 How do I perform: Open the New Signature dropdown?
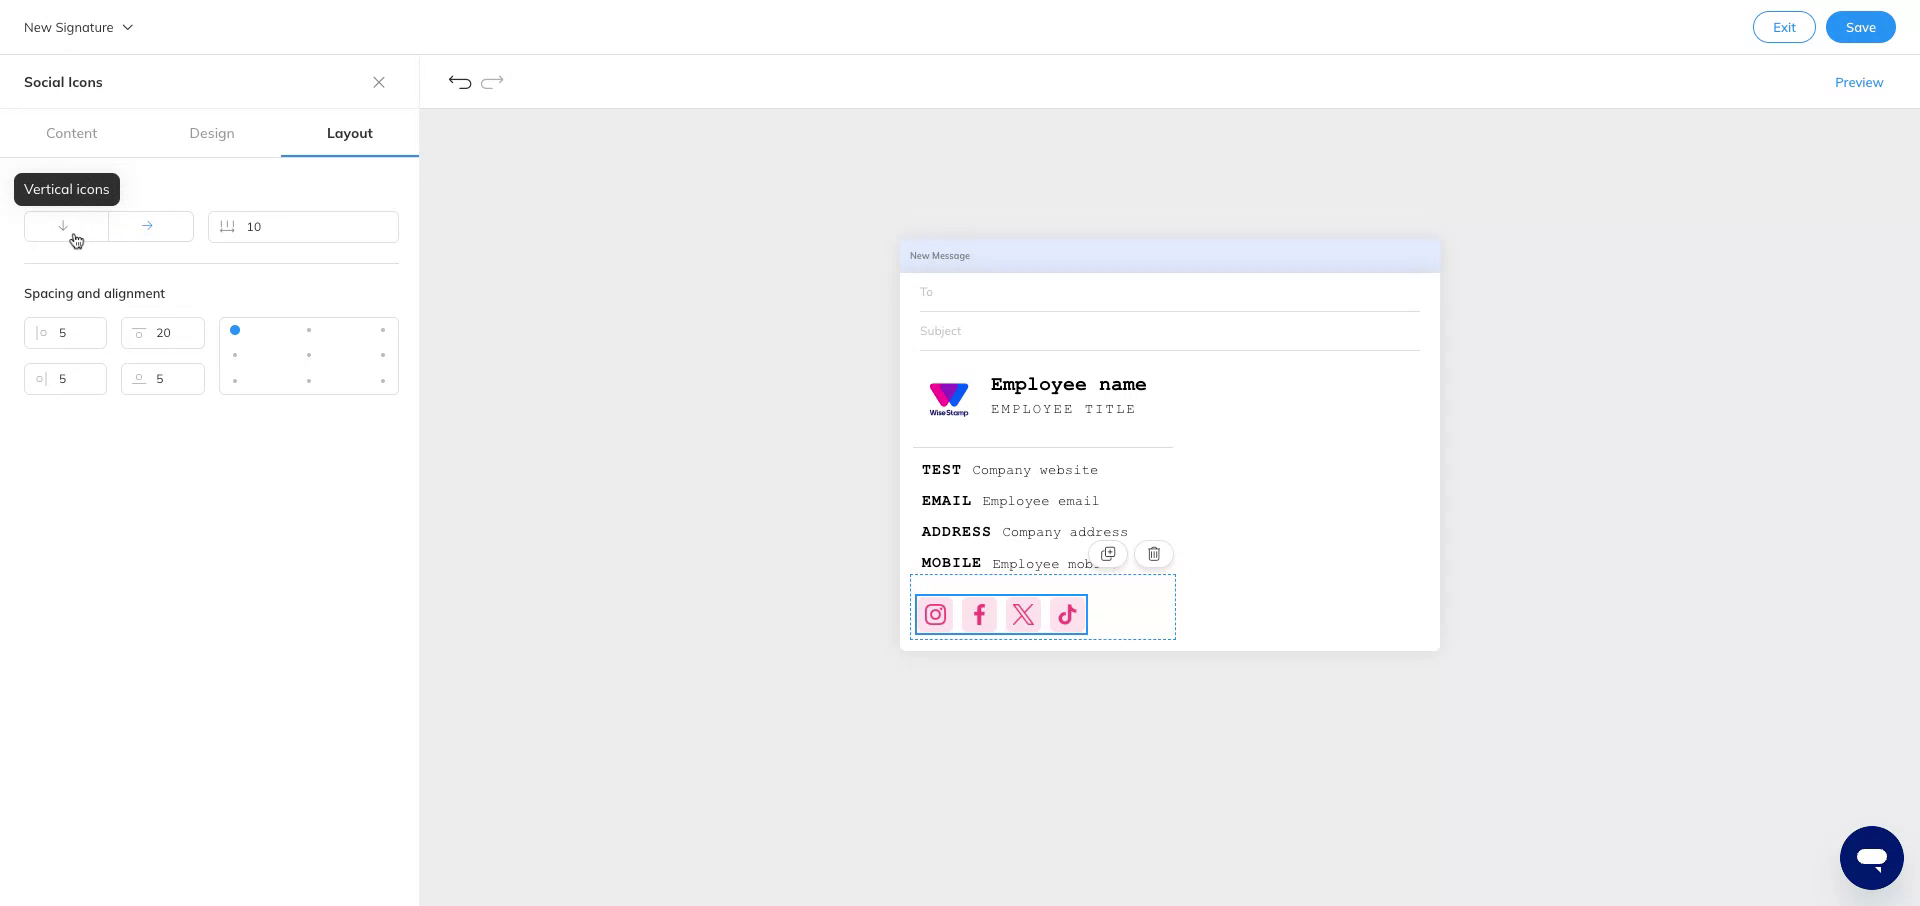click(x=78, y=27)
